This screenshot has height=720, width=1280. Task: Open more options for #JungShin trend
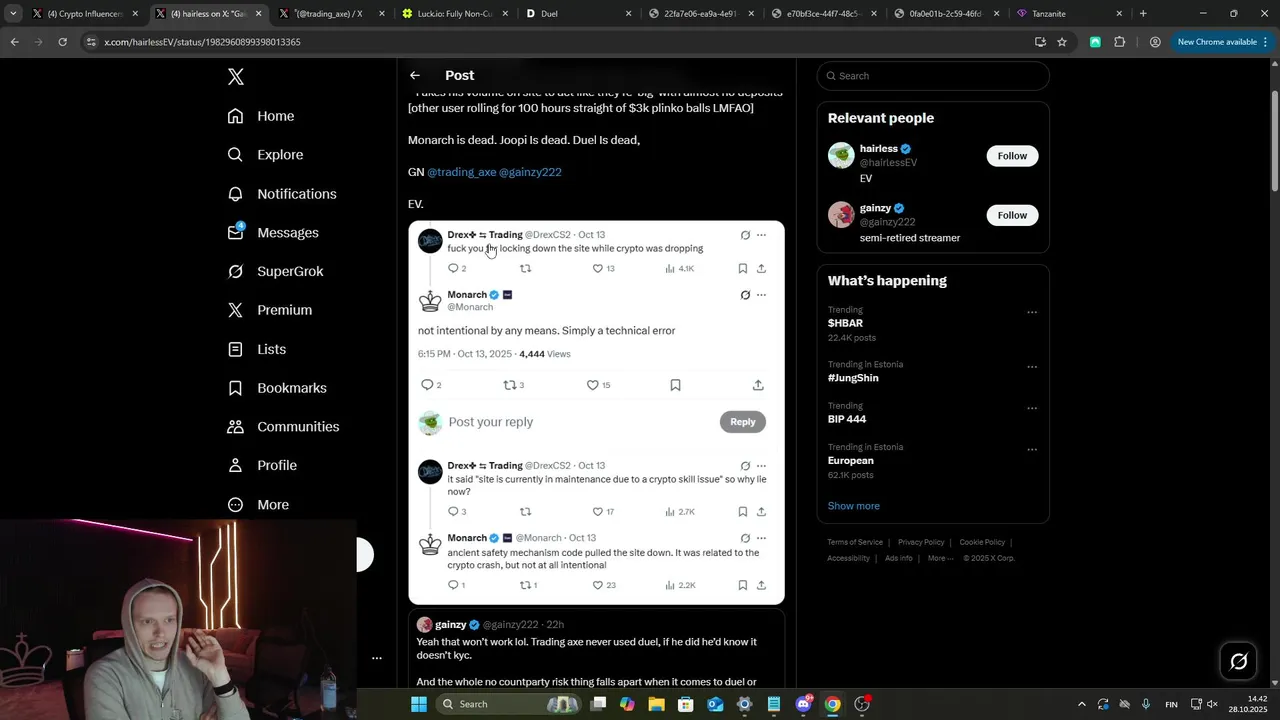click(x=1032, y=367)
